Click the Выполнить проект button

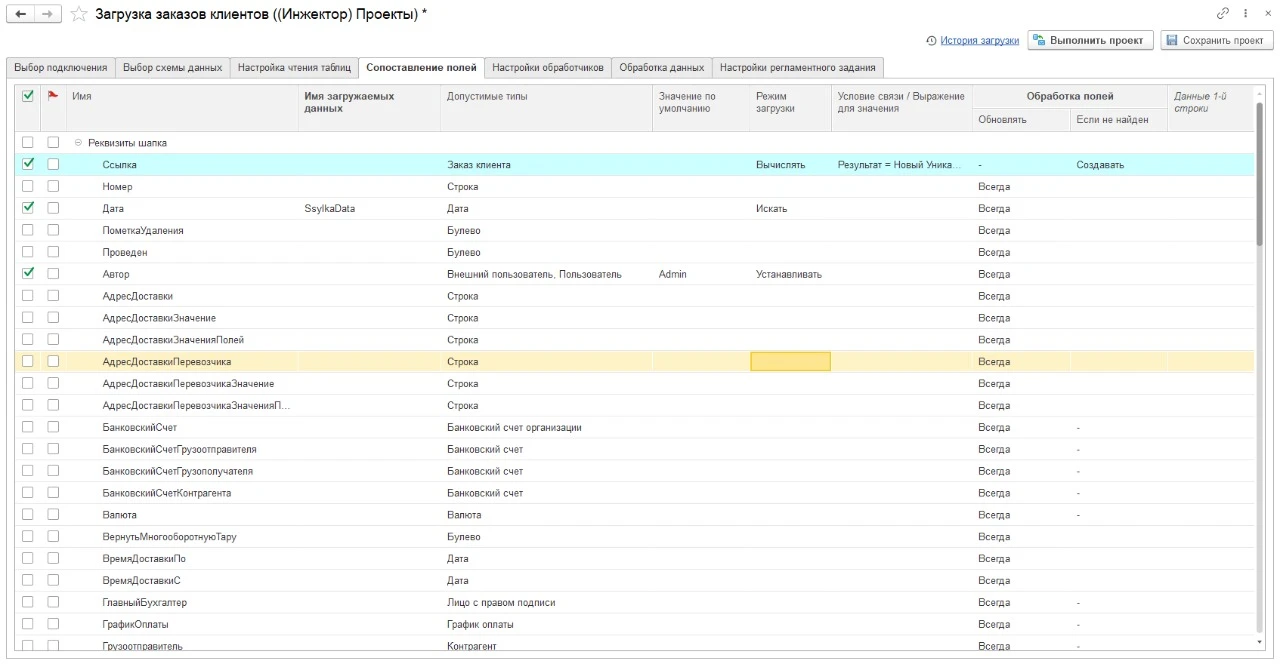(1091, 41)
